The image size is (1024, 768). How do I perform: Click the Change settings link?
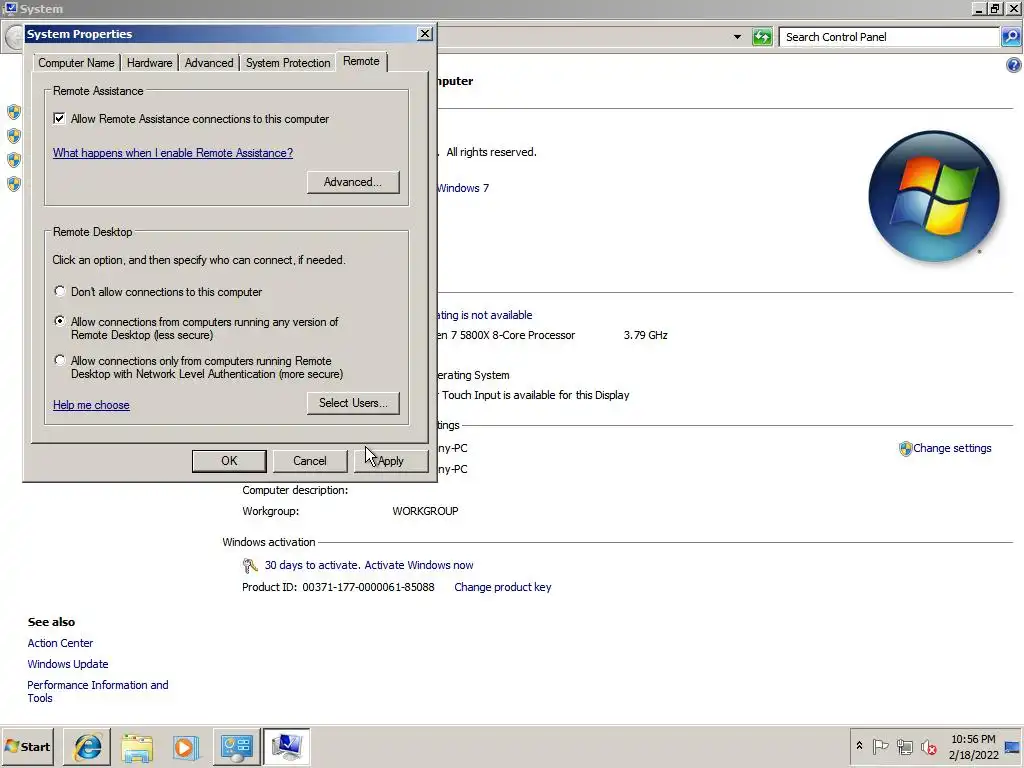click(952, 449)
